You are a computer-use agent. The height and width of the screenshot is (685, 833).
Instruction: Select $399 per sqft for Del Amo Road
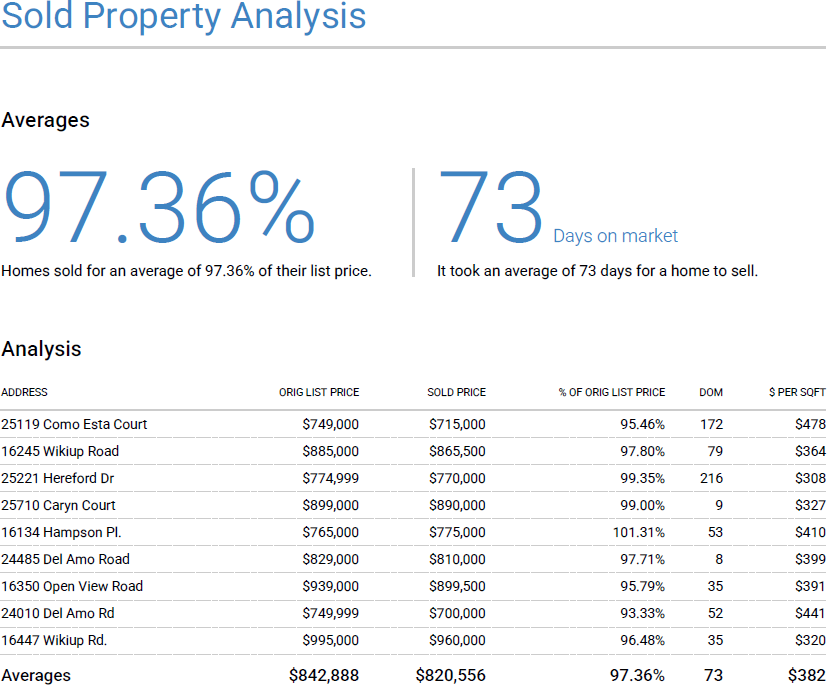click(810, 560)
